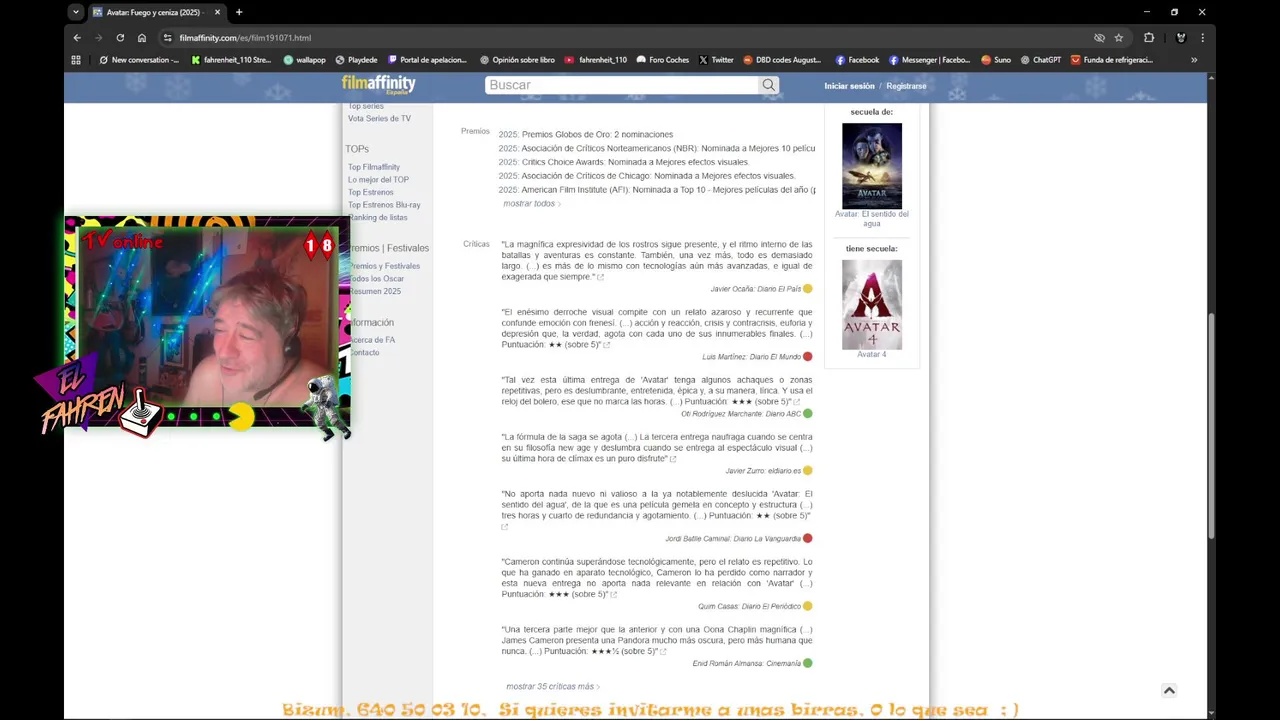Open Top Filmaffinity in sidebar
The image size is (1280, 720).
(374, 167)
